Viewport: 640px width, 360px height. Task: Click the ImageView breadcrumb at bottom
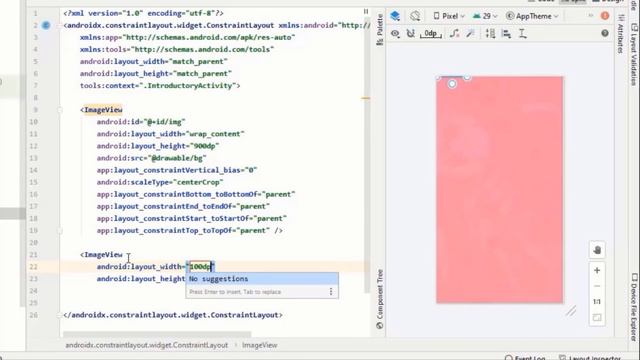point(260,345)
